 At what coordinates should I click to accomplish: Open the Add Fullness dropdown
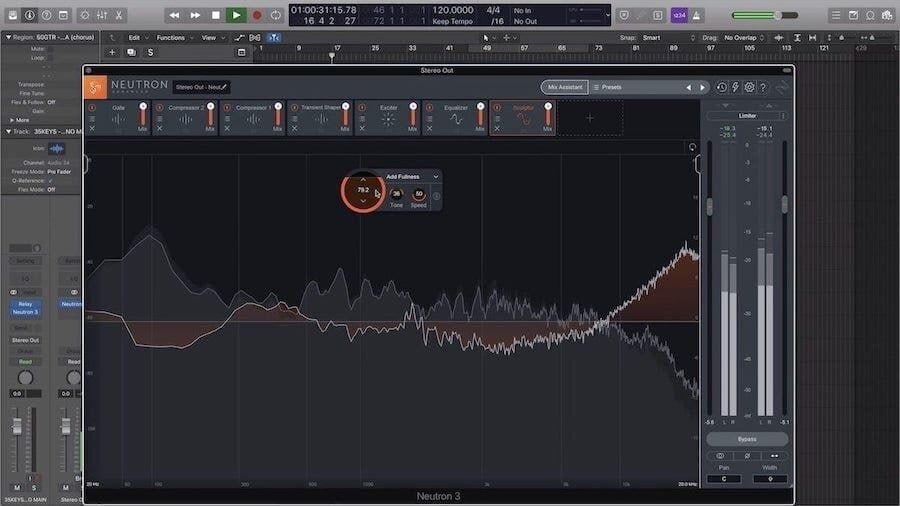[412, 176]
